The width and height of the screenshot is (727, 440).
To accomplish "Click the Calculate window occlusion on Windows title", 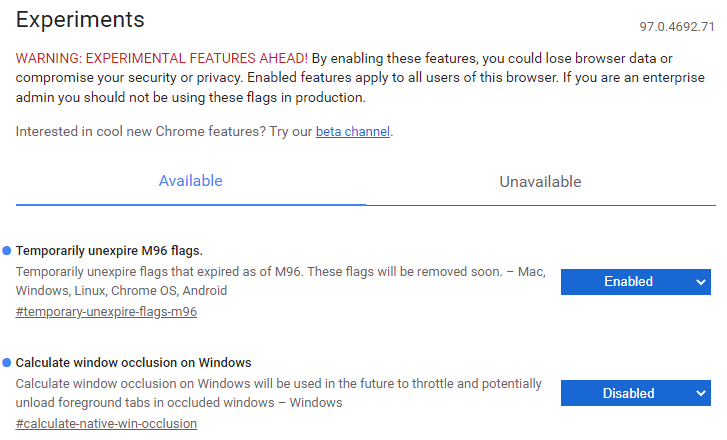I will (134, 362).
